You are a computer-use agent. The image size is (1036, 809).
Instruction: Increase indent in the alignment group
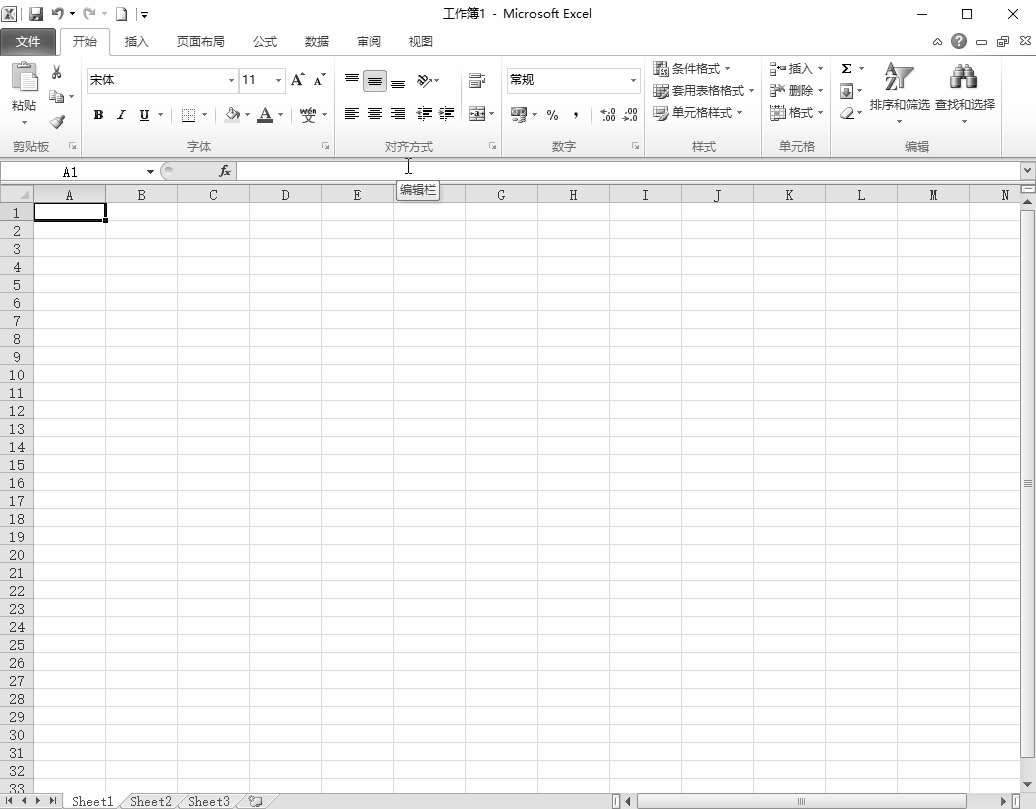point(447,114)
